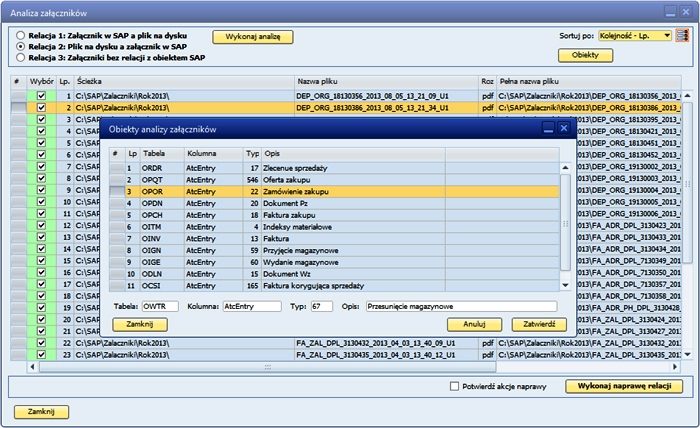Select the OINV Faktura row
The image size is (700, 428).
pos(334,239)
